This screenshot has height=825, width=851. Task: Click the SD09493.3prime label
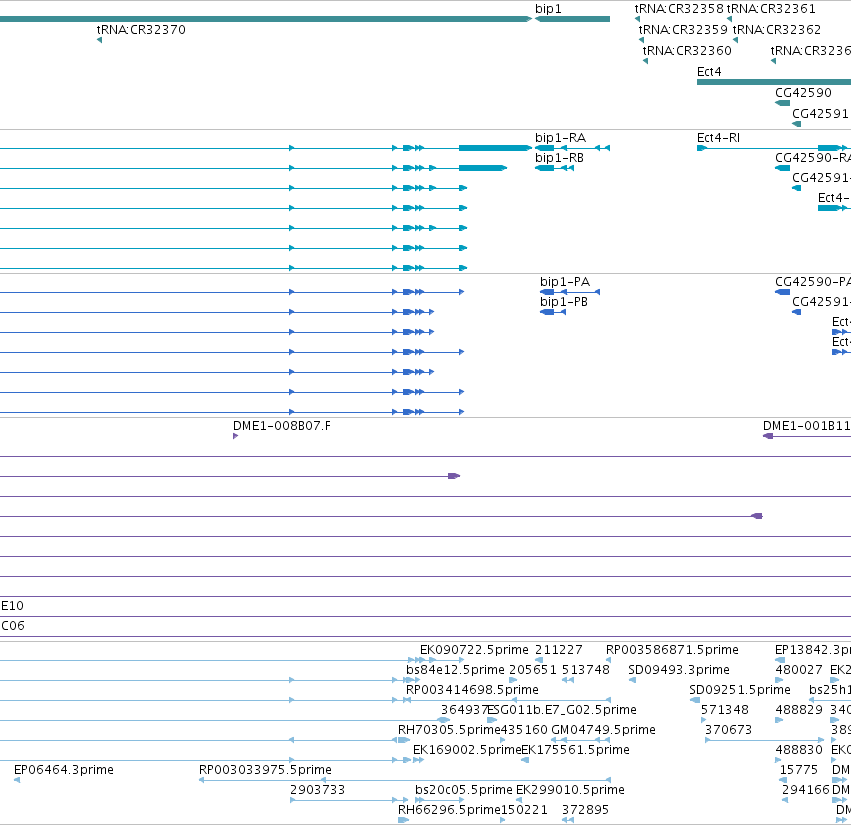click(x=678, y=670)
